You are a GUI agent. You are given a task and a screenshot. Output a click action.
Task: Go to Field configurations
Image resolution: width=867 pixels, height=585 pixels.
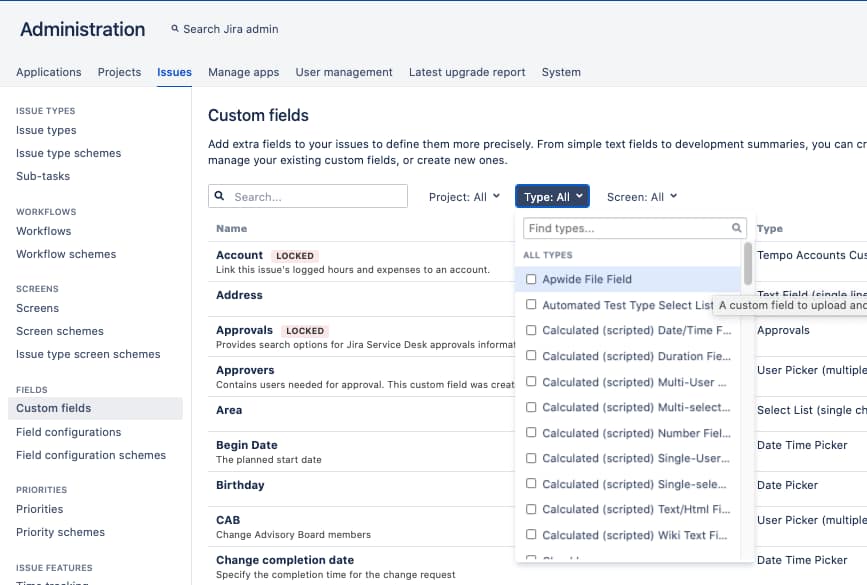point(66,431)
